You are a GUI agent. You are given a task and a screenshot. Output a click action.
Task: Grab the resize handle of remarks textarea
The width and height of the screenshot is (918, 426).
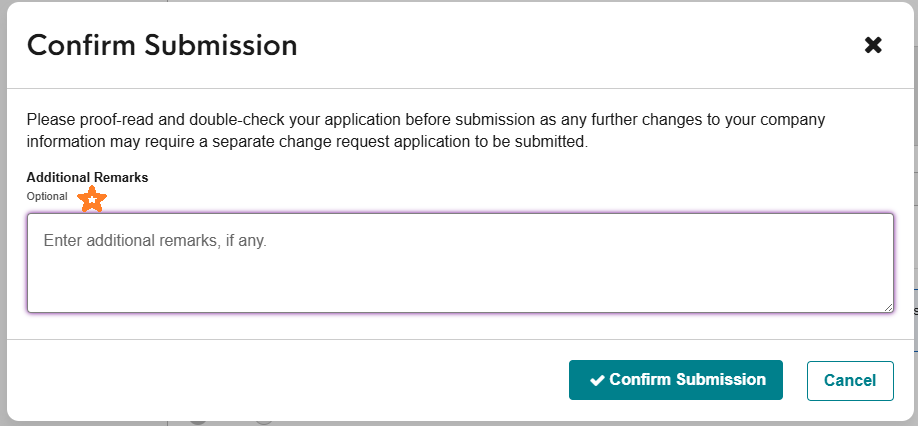(x=888, y=307)
